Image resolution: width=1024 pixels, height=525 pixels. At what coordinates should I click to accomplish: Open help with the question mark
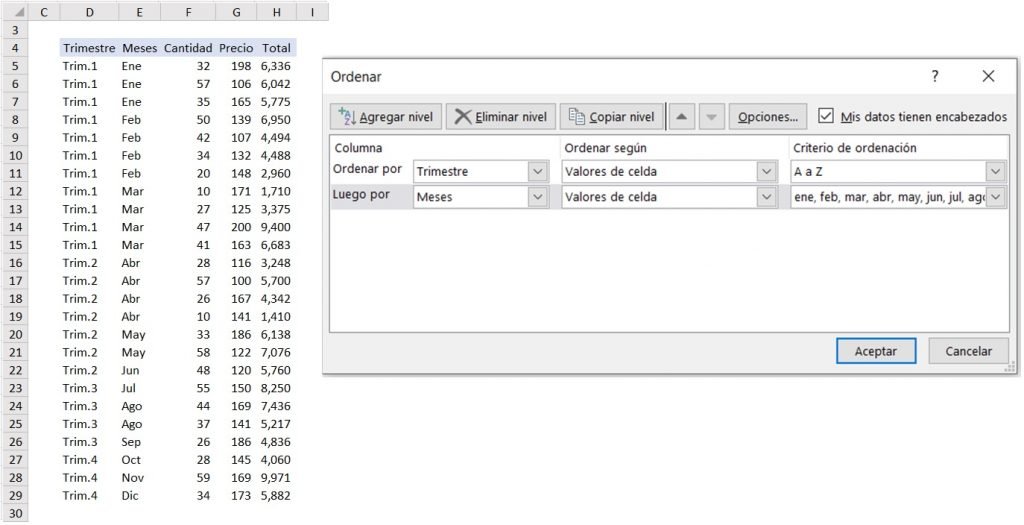click(935, 76)
